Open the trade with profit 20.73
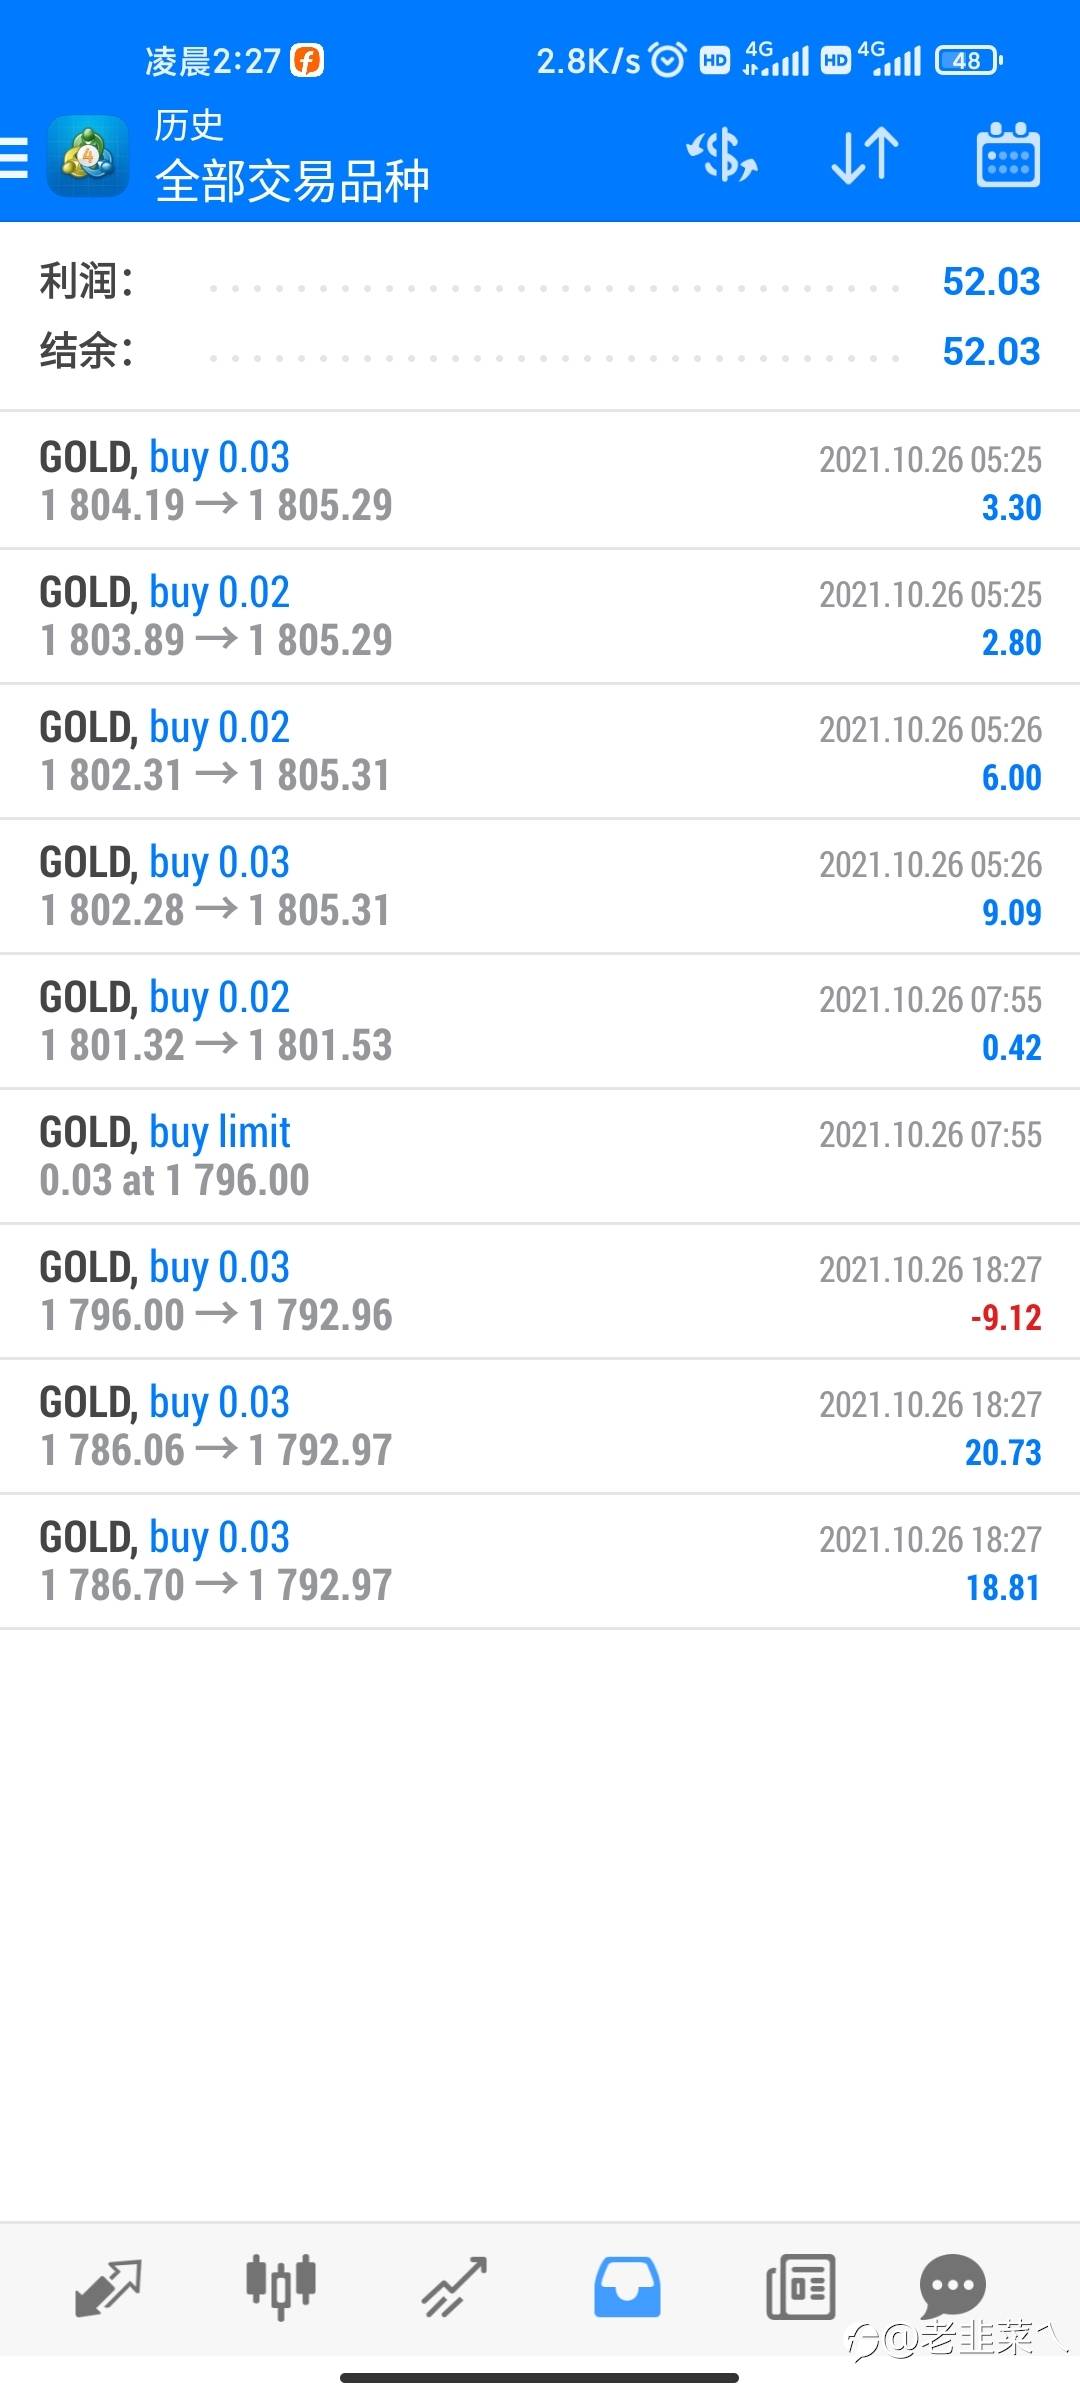Image resolution: width=1080 pixels, height=2400 pixels. tap(540, 1426)
